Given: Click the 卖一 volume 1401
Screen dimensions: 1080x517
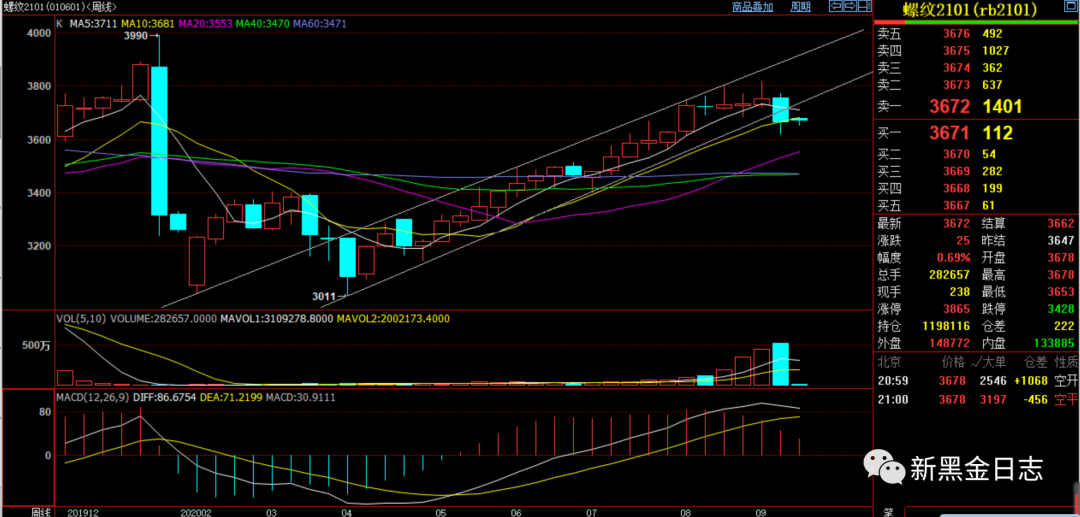Looking at the screenshot, I should tap(1001, 106).
